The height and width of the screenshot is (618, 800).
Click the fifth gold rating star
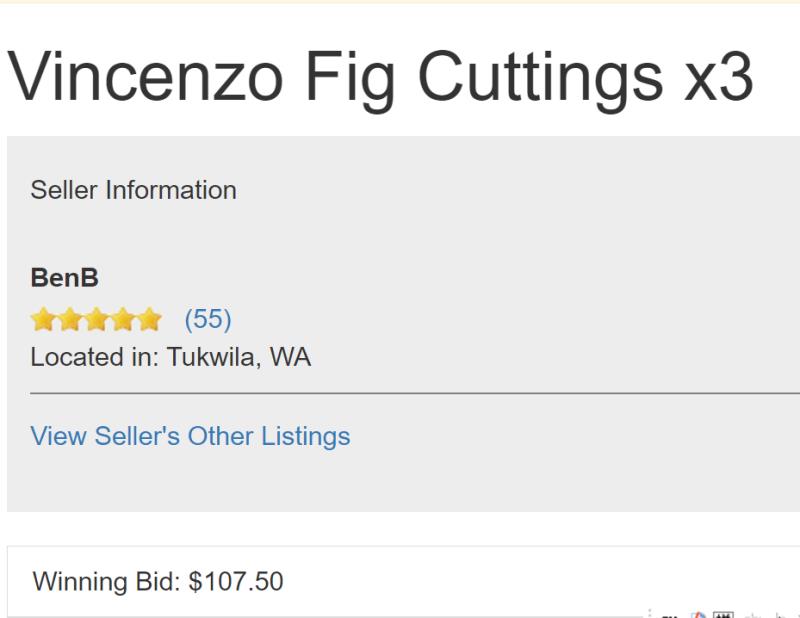point(149,319)
